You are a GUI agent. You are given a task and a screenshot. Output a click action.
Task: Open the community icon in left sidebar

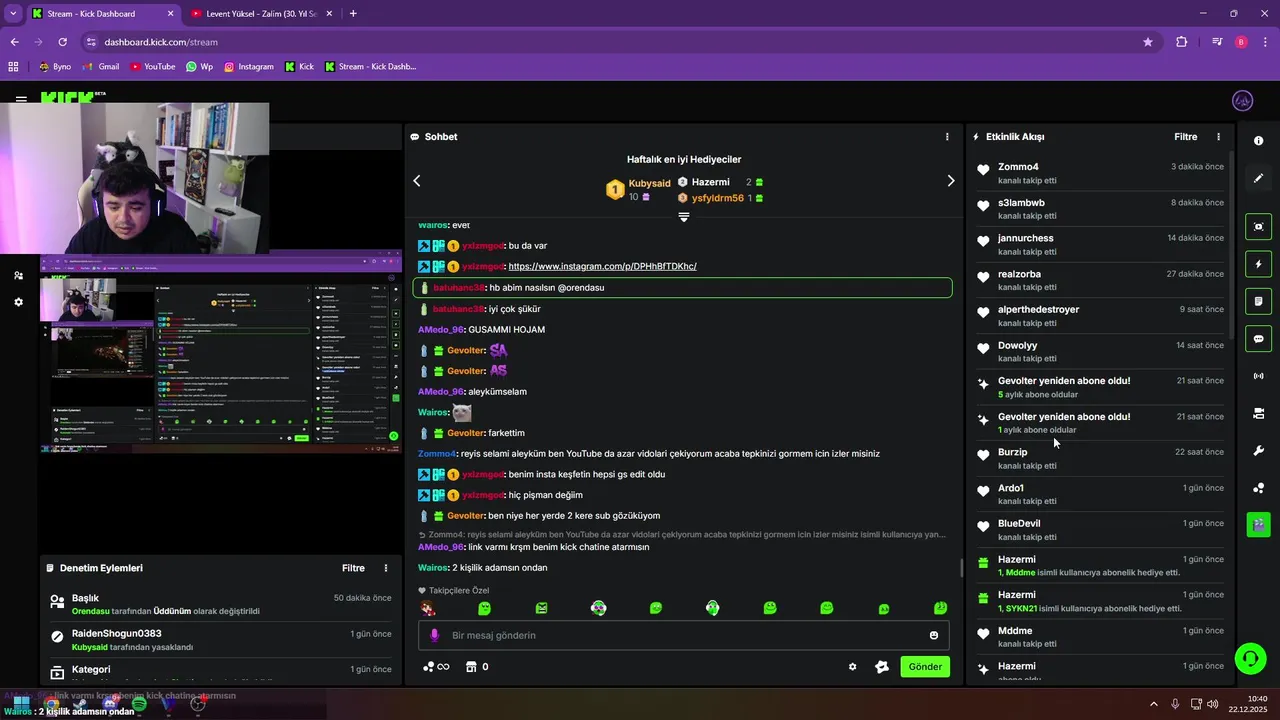point(18,275)
